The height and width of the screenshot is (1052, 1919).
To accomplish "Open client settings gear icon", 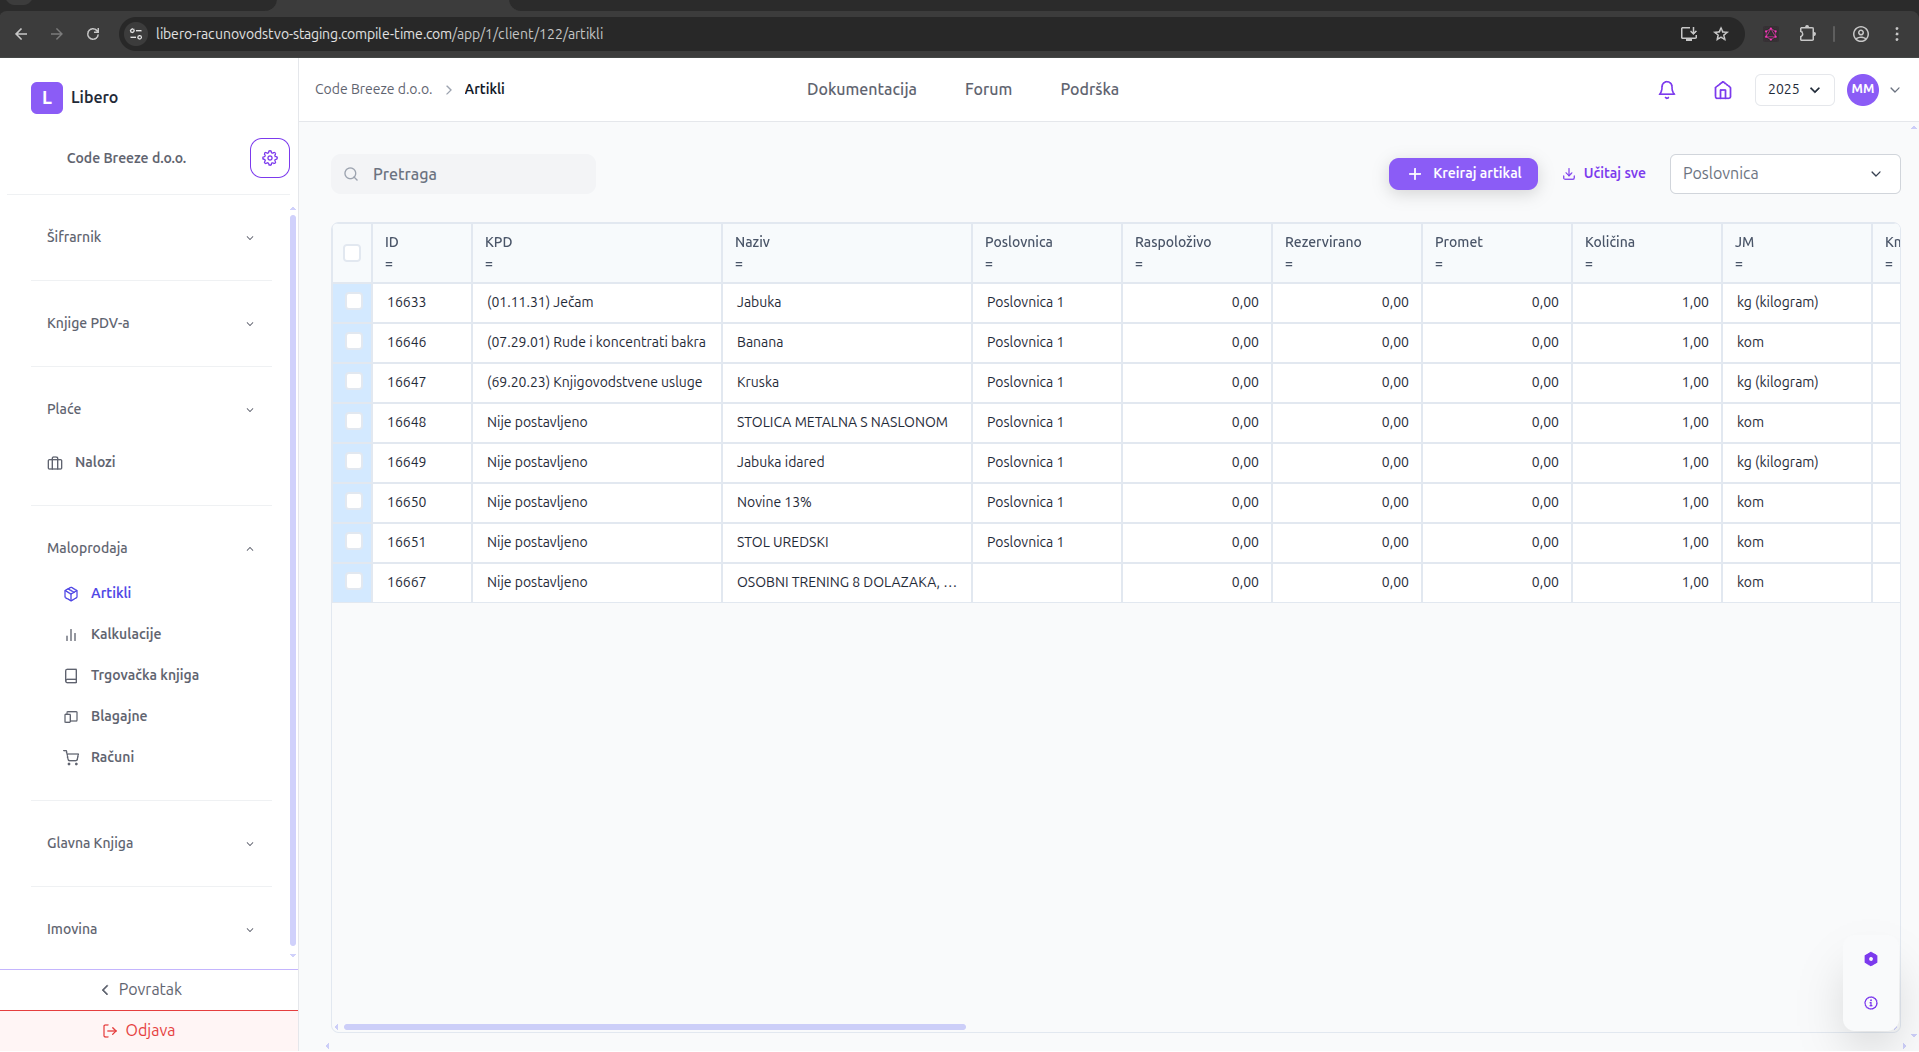I will (x=269, y=158).
